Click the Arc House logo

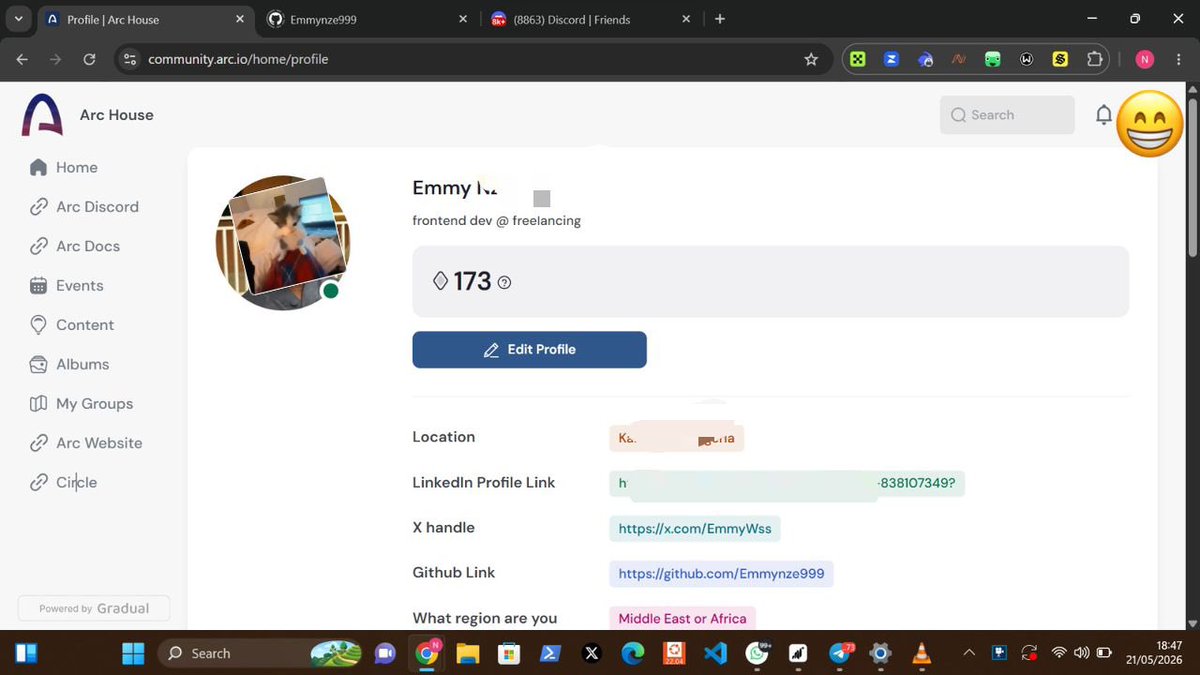click(41, 115)
